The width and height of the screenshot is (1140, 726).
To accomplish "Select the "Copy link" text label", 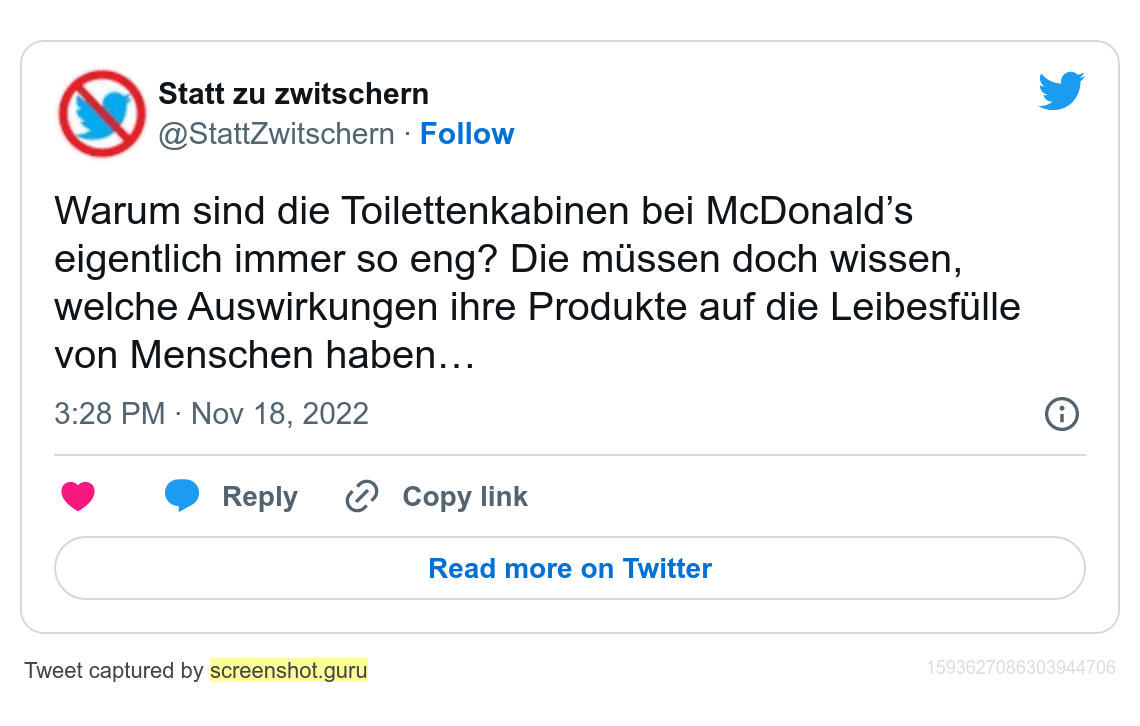I will click(465, 497).
